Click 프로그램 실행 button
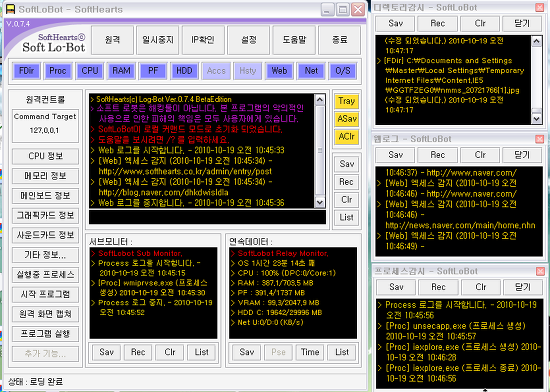 [46, 334]
